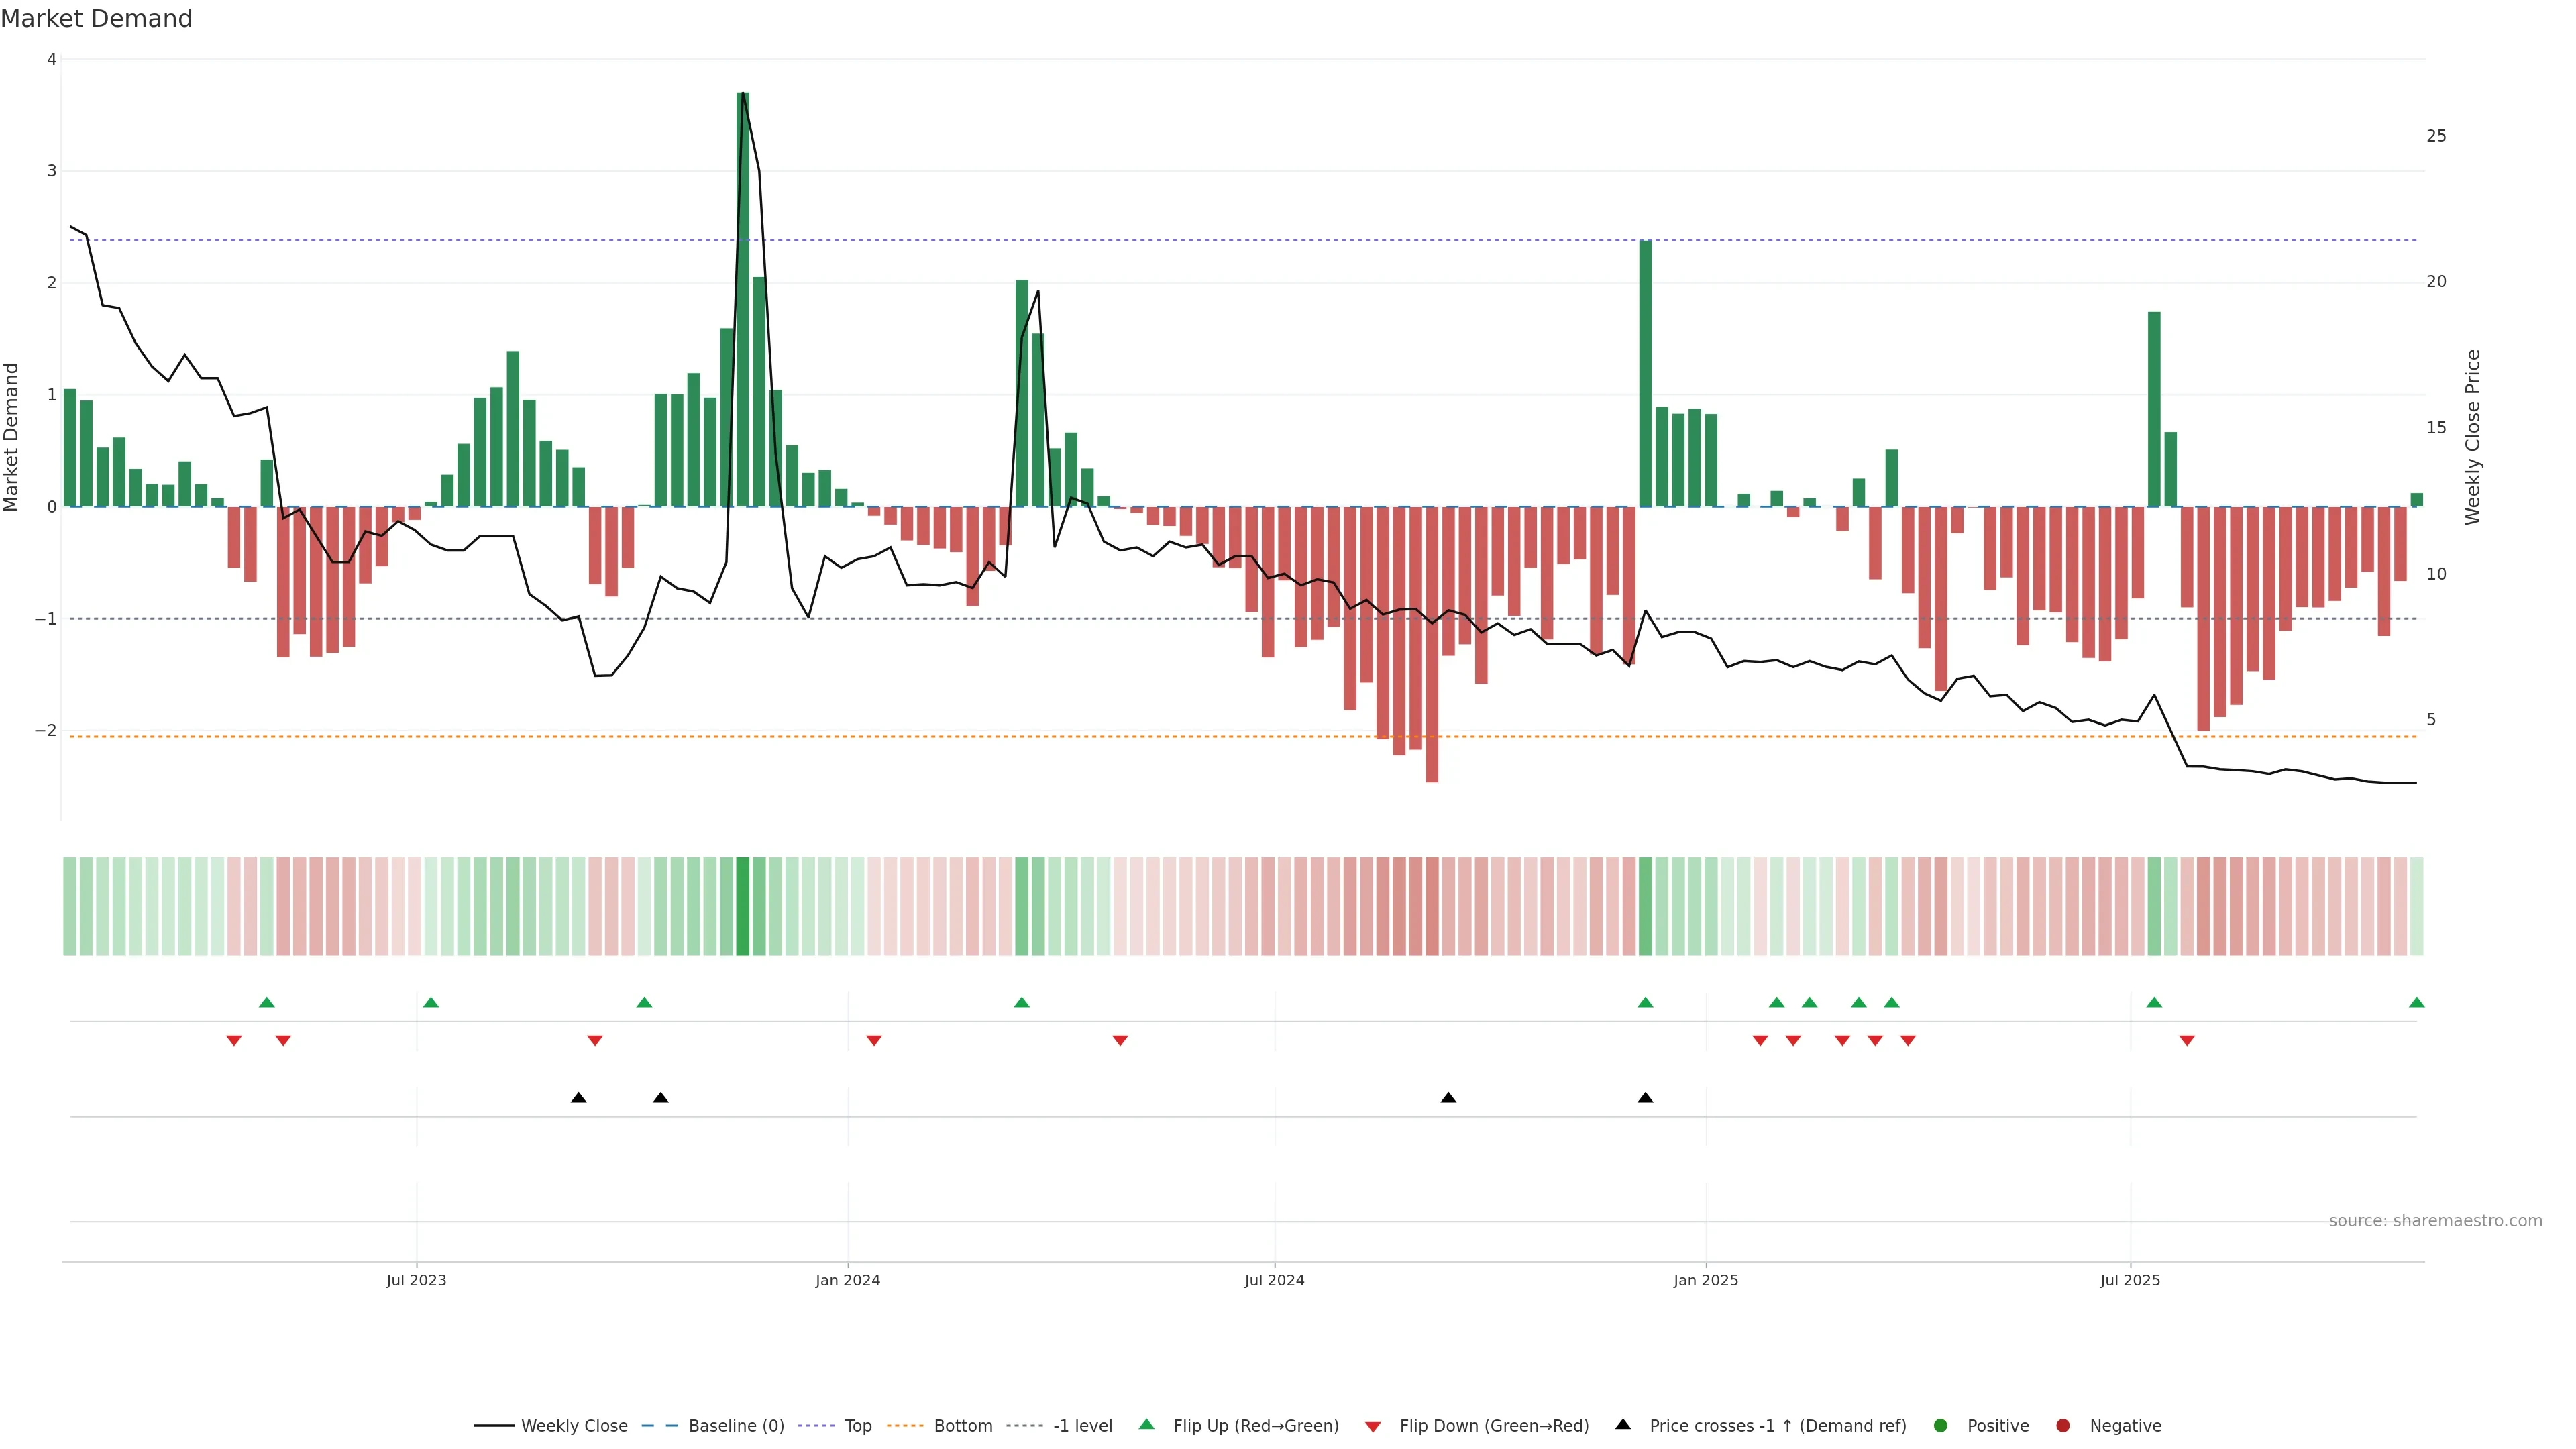
Task: Click the green Flip Up triangle legend icon
Action: point(1146,1424)
